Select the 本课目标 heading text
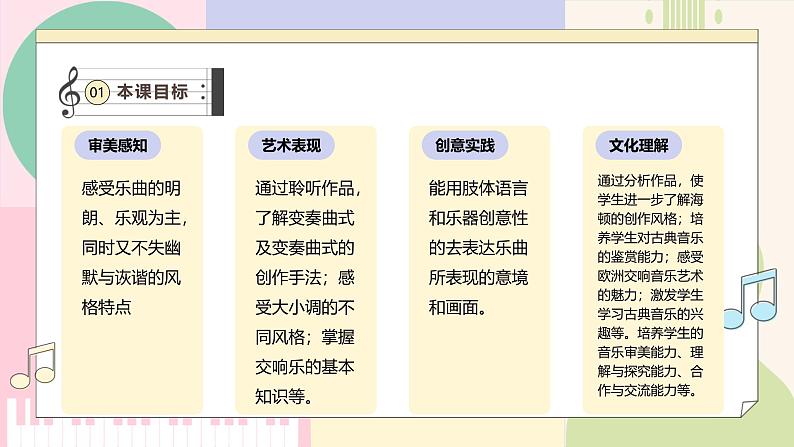 click(x=152, y=92)
